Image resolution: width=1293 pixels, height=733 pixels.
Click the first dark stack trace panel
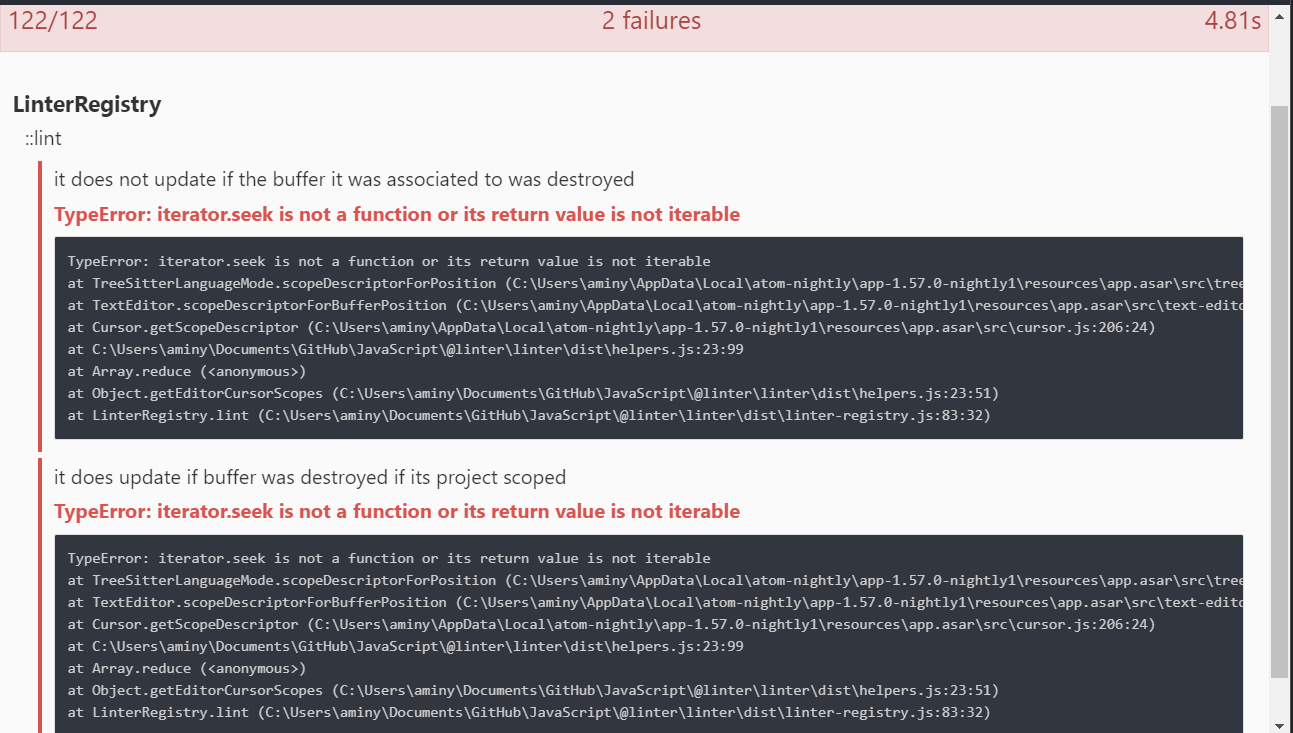[648, 337]
